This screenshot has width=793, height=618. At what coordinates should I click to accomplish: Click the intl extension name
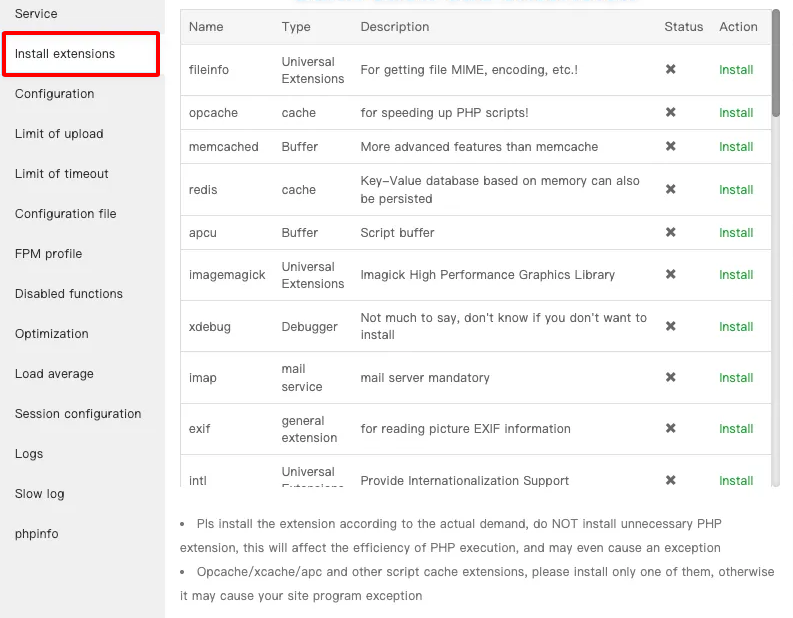point(197,480)
